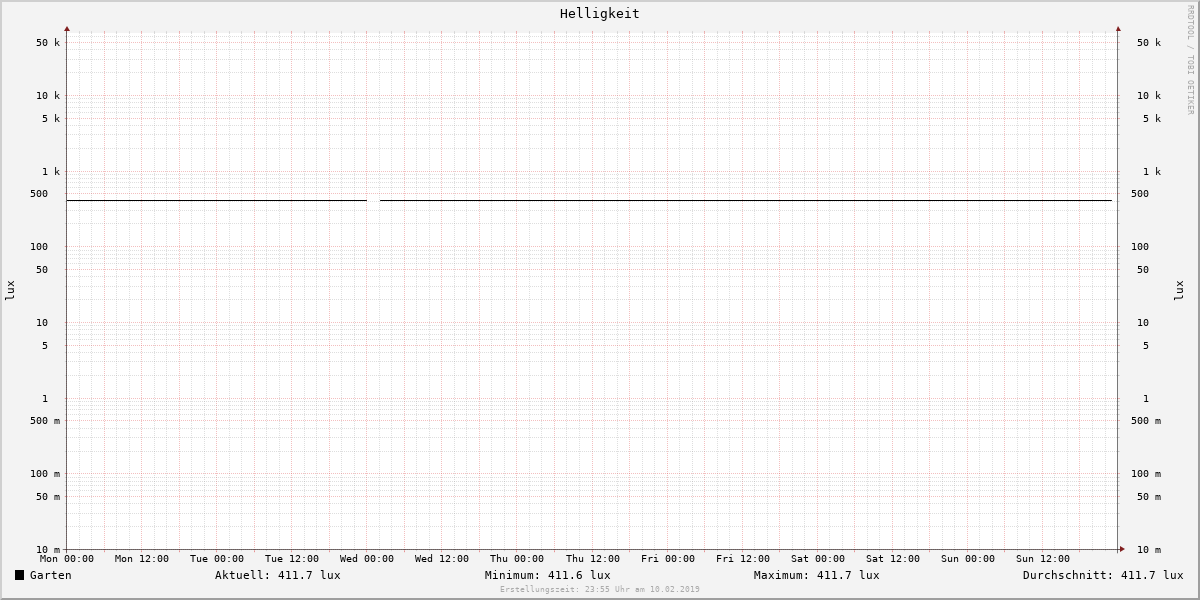Click the left axis 1 k label
Image resolution: width=1200 pixels, height=600 pixels.
coord(51,172)
